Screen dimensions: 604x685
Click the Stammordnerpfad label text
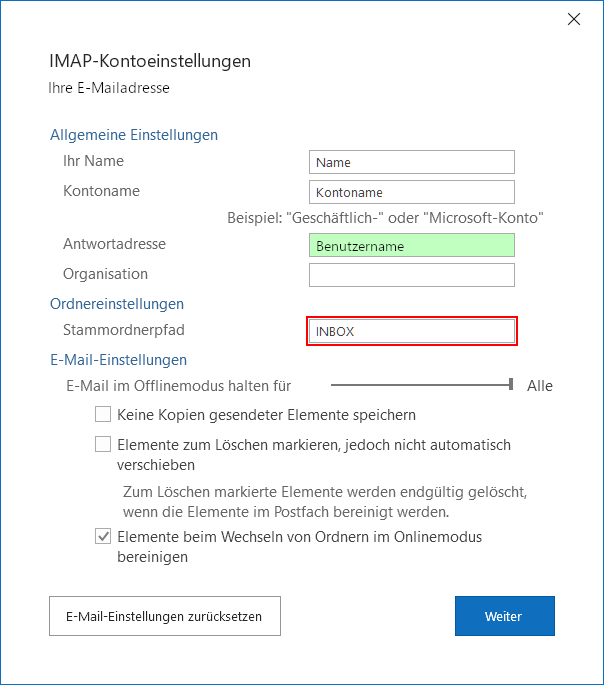click(x=124, y=329)
